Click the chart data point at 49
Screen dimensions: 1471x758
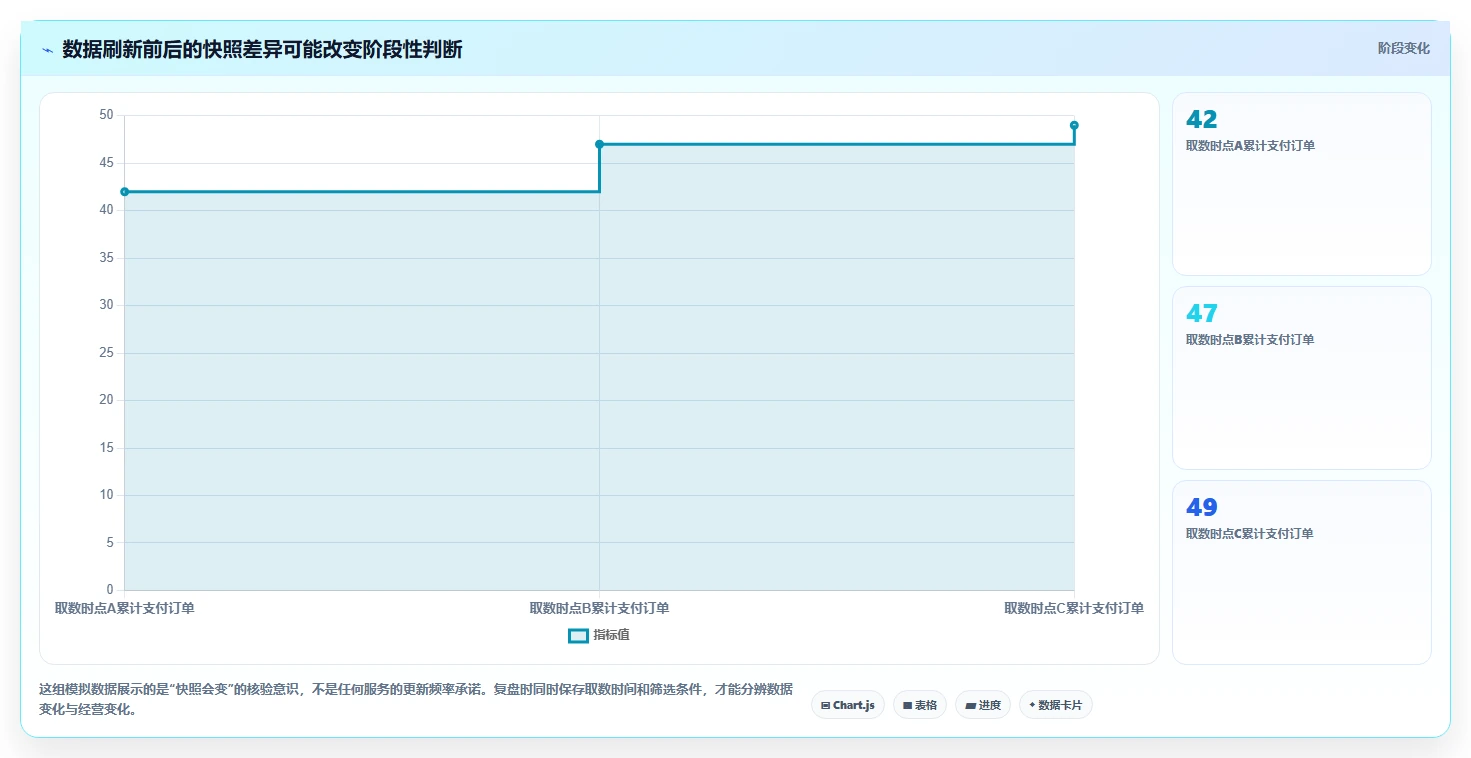(x=1074, y=125)
